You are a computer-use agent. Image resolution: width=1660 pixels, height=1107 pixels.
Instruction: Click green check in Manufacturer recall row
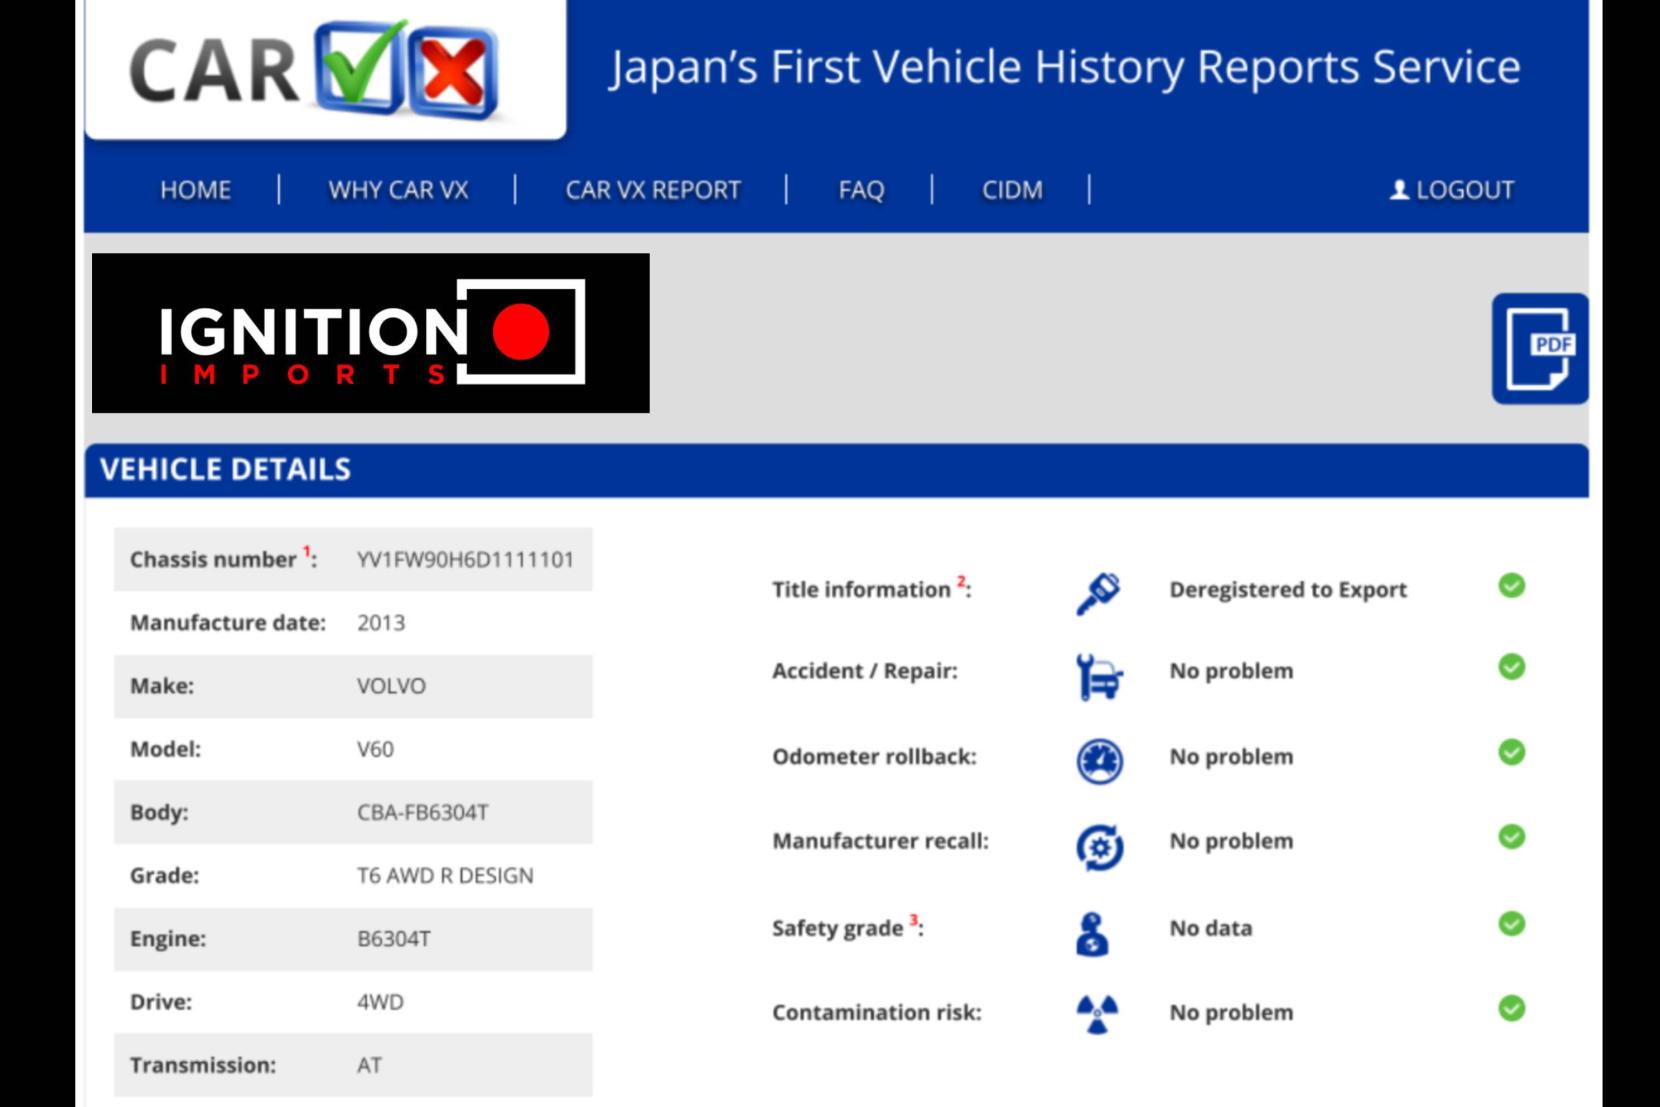(x=1512, y=837)
